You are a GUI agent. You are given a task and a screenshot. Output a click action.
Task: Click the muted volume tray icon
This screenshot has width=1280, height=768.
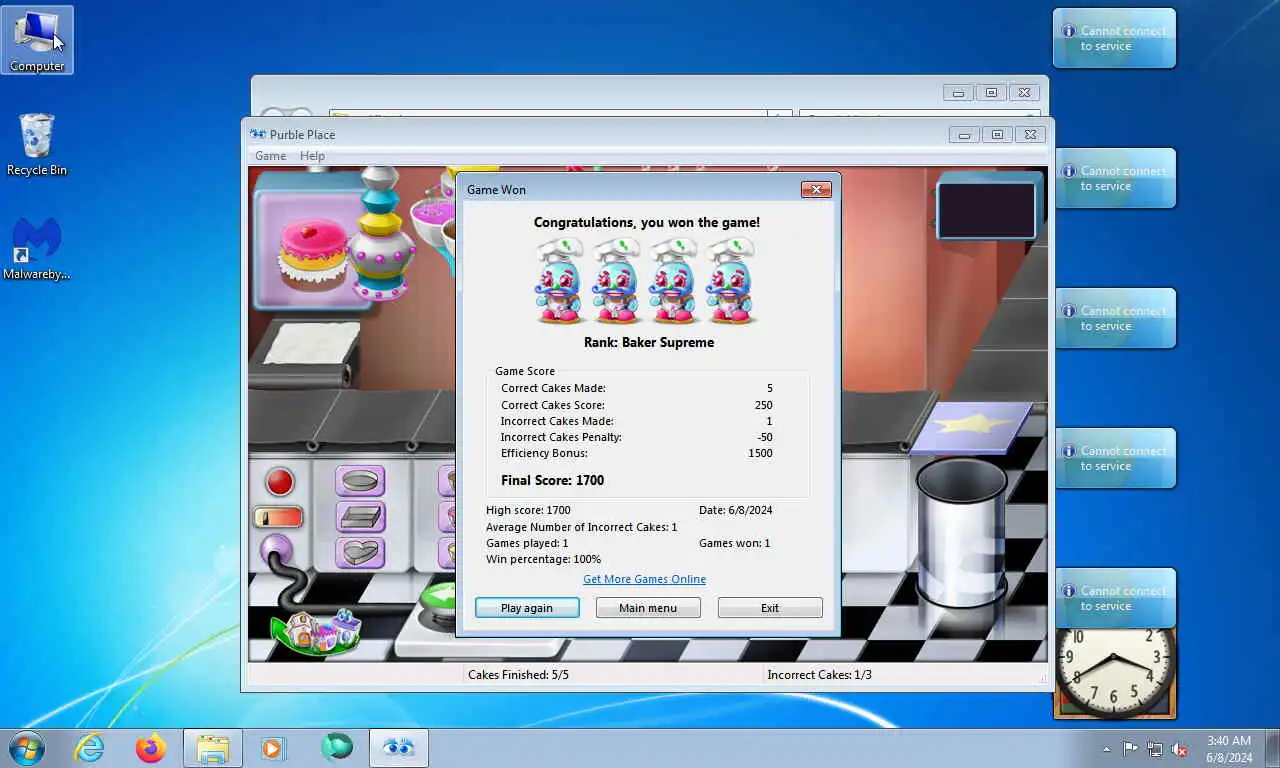(1179, 749)
